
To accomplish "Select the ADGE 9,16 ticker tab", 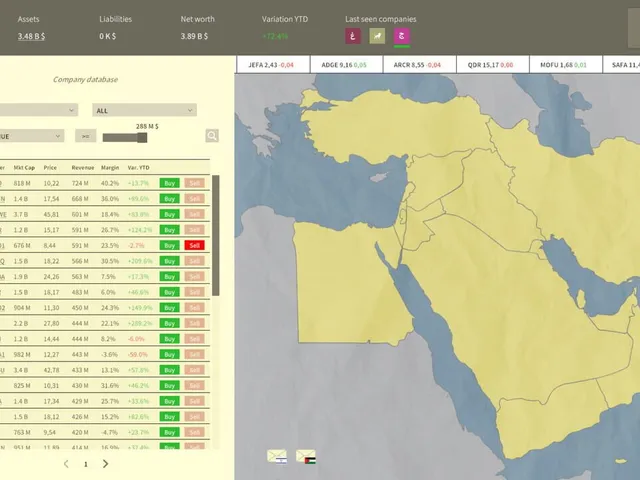I will point(346,64).
